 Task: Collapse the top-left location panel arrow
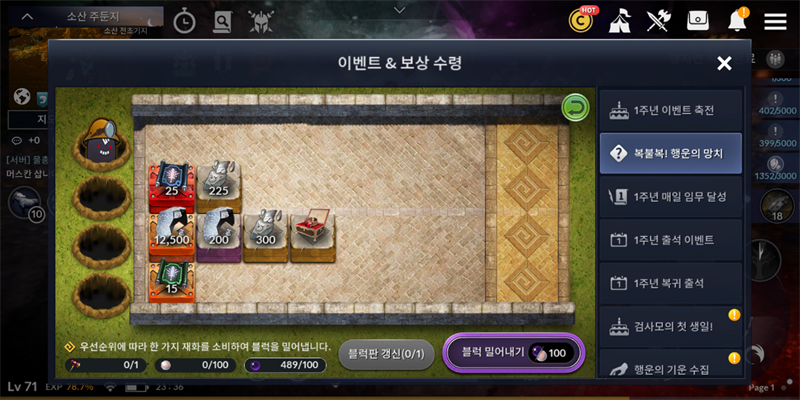[x=27, y=16]
